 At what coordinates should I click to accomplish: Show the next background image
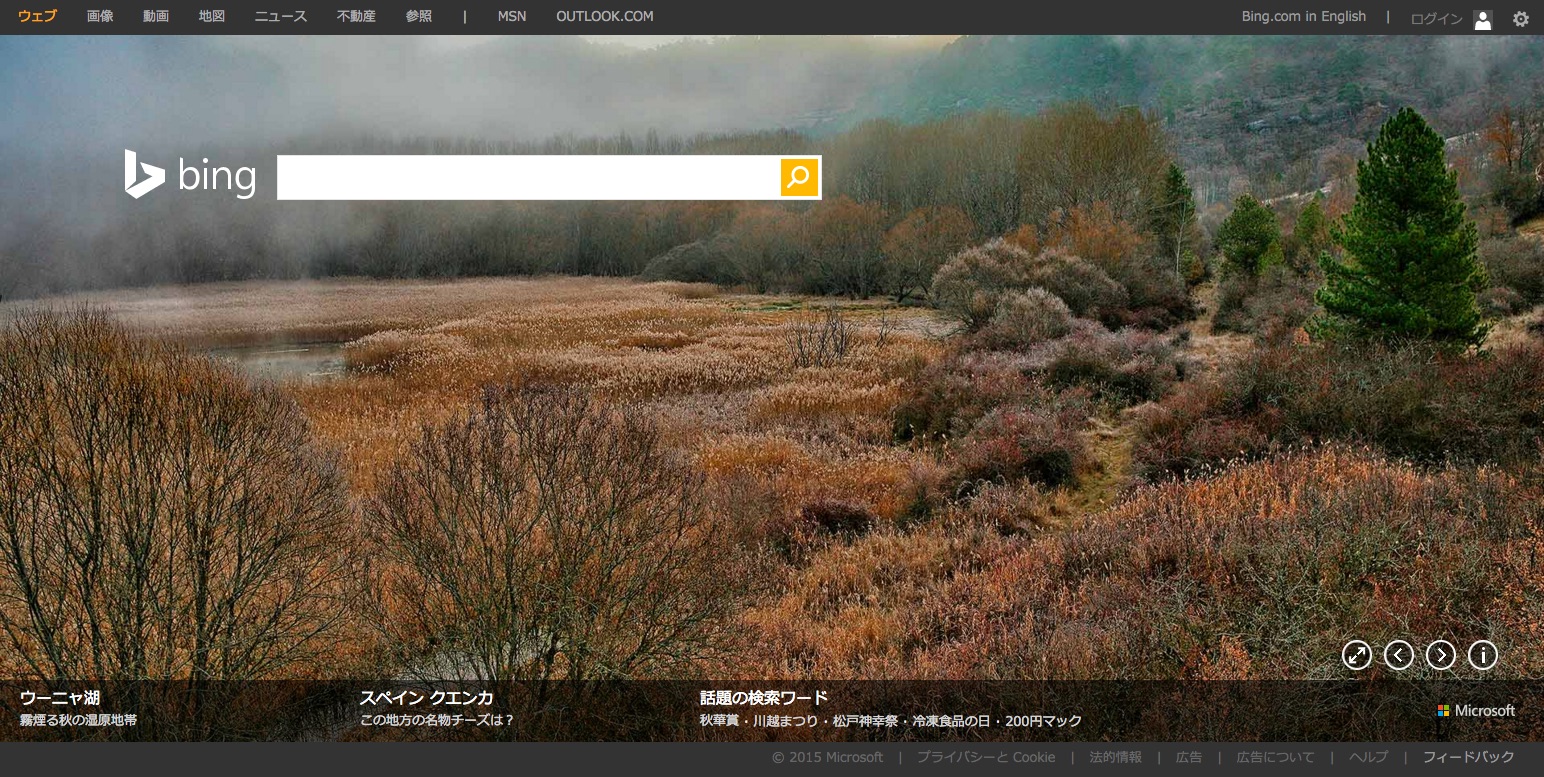(x=1440, y=655)
